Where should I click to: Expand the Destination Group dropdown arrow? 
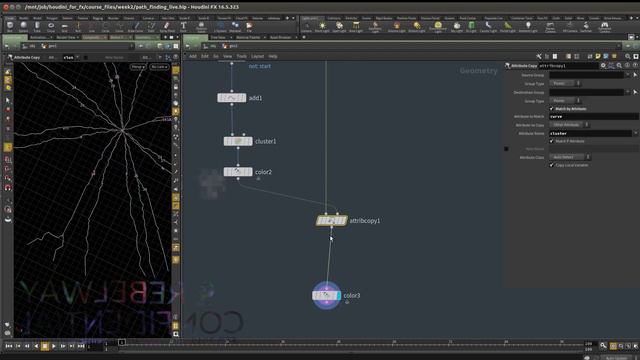628,92
